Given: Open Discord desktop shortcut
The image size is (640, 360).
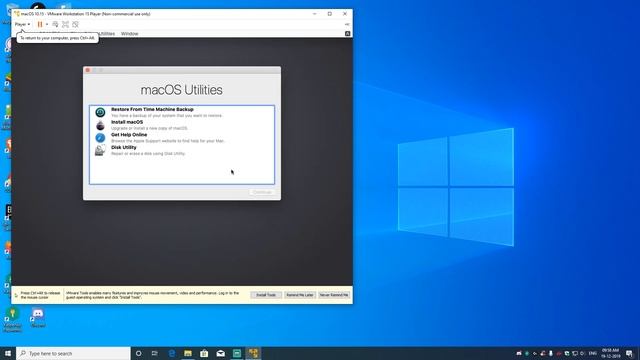Looking at the screenshot, I should [x=38, y=317].
